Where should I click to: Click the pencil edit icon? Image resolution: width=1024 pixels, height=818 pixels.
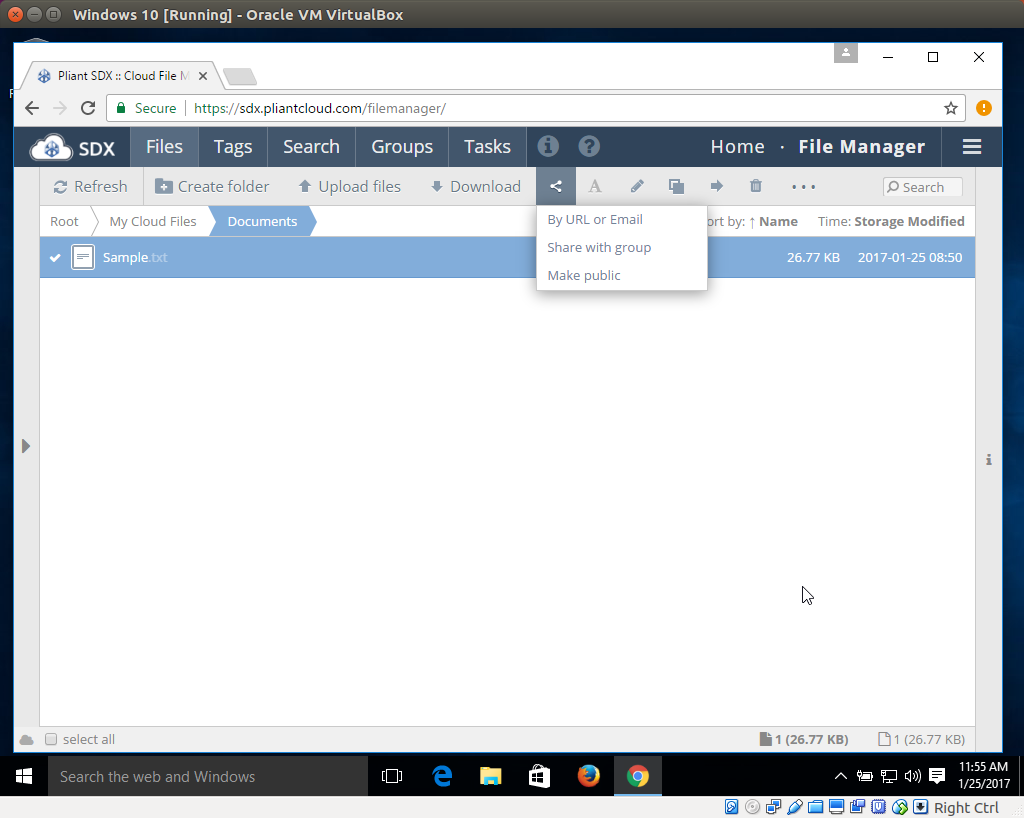[637, 187]
